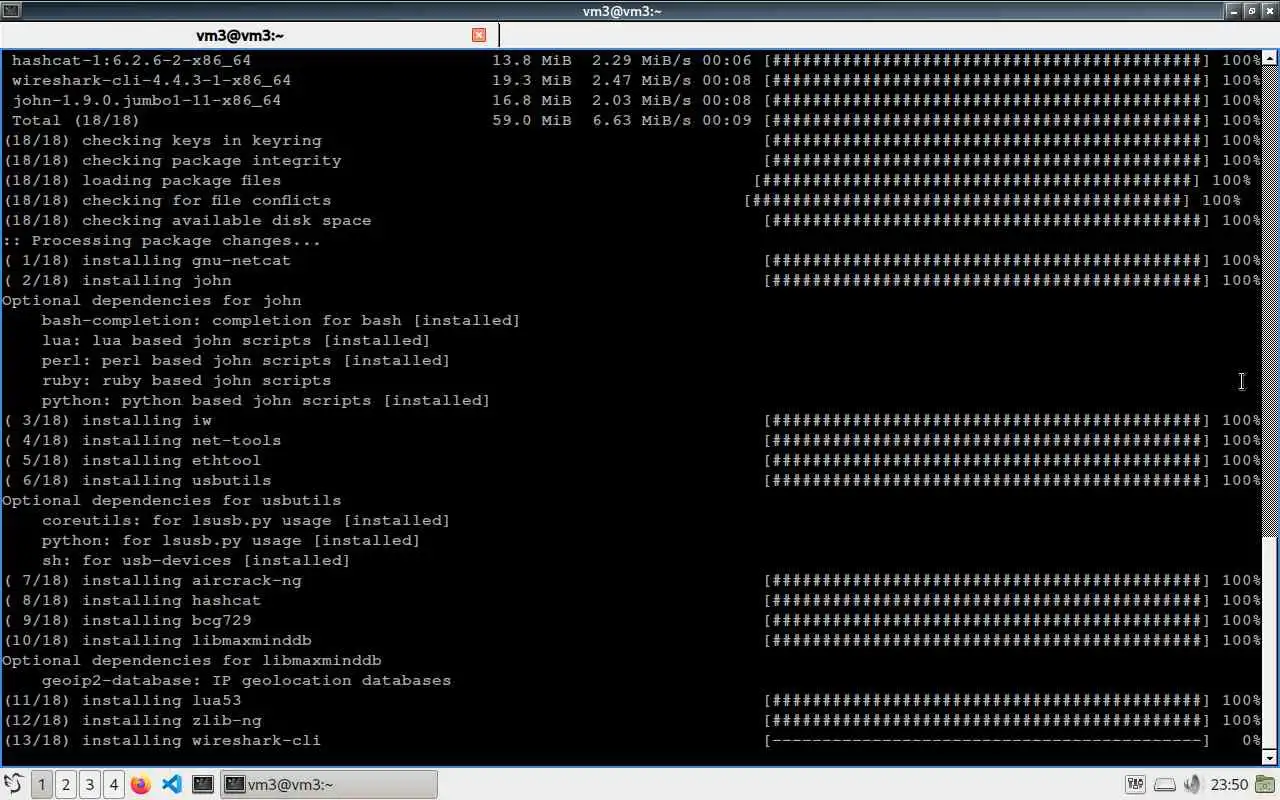Screen dimensions: 1280x800
Task: Click 'geoip2-database: IP geolocation databases' line
Action: tap(246, 680)
